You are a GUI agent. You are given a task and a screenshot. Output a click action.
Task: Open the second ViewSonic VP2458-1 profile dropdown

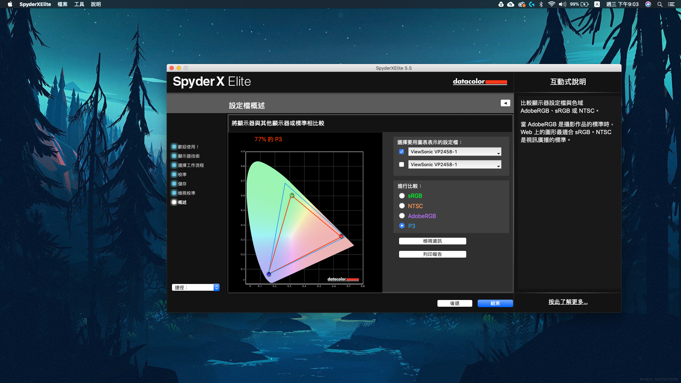click(454, 165)
